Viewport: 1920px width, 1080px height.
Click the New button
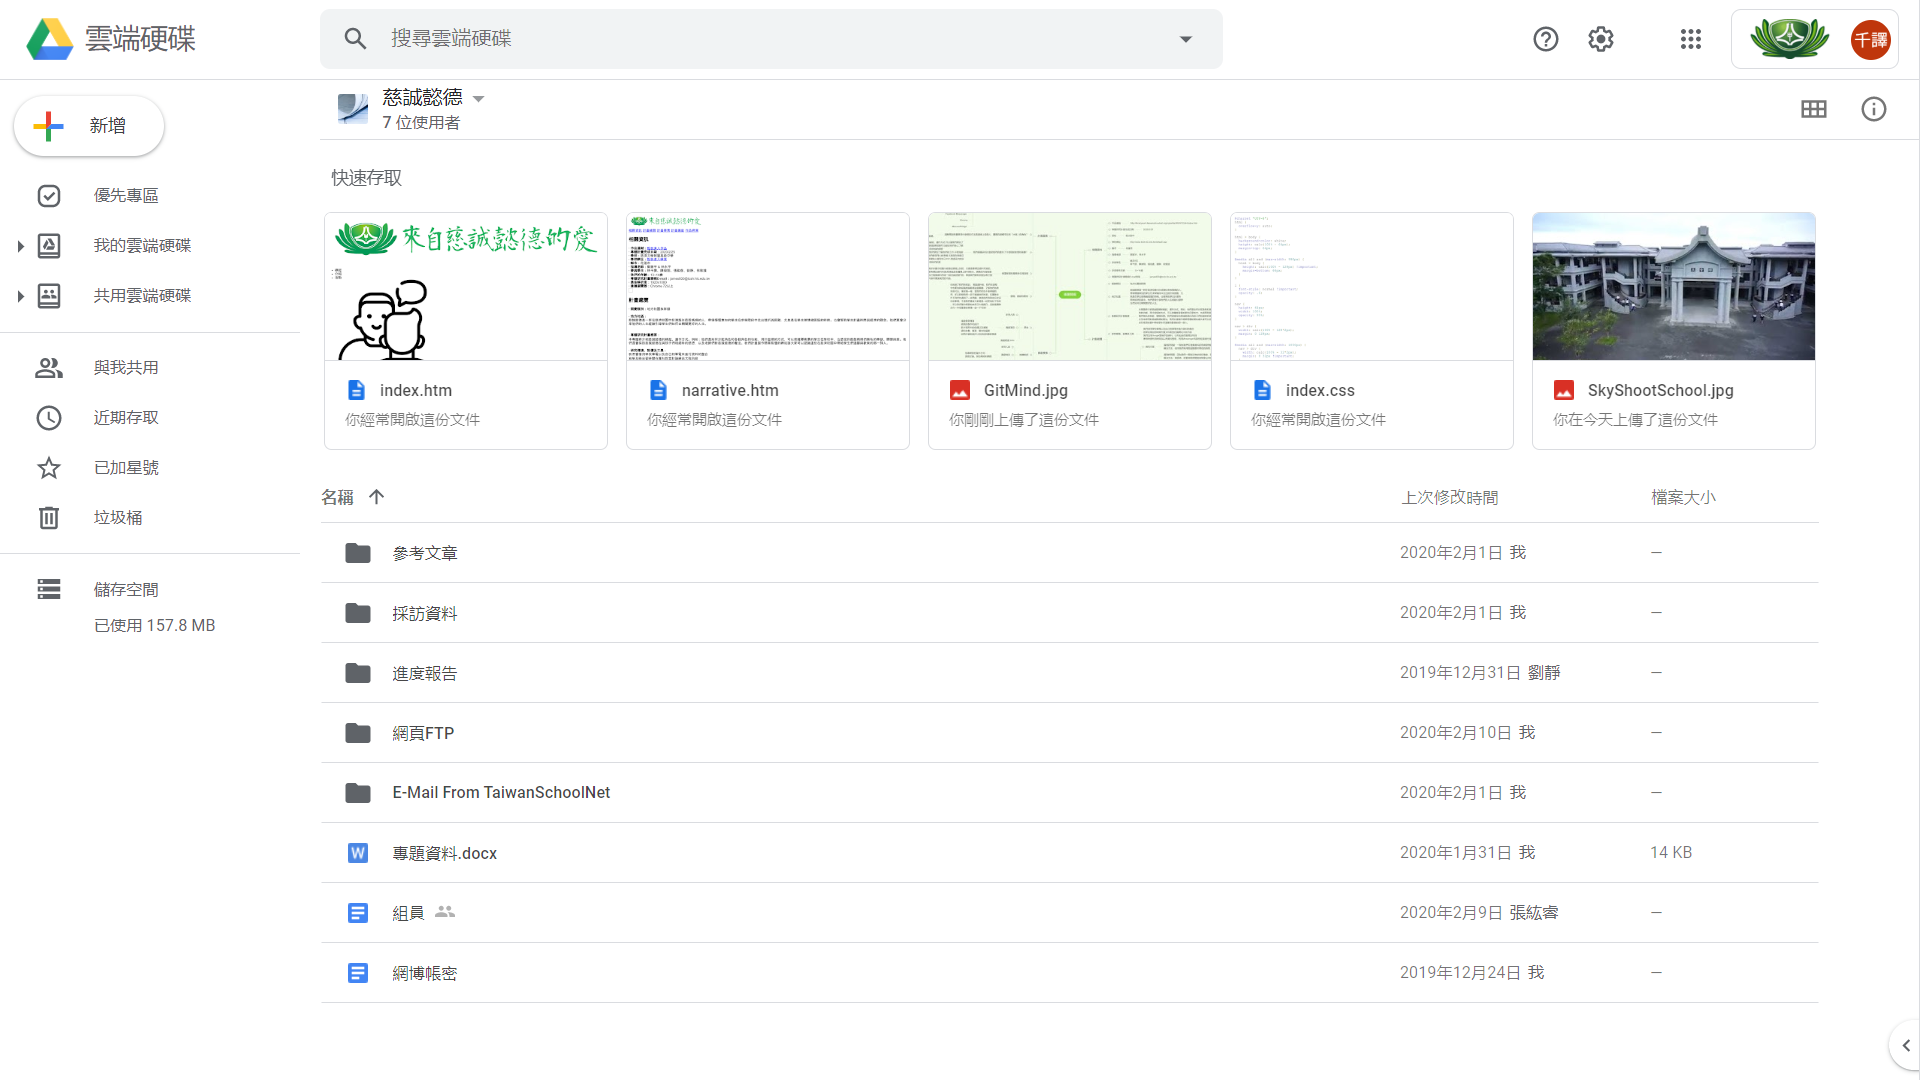[x=89, y=126]
